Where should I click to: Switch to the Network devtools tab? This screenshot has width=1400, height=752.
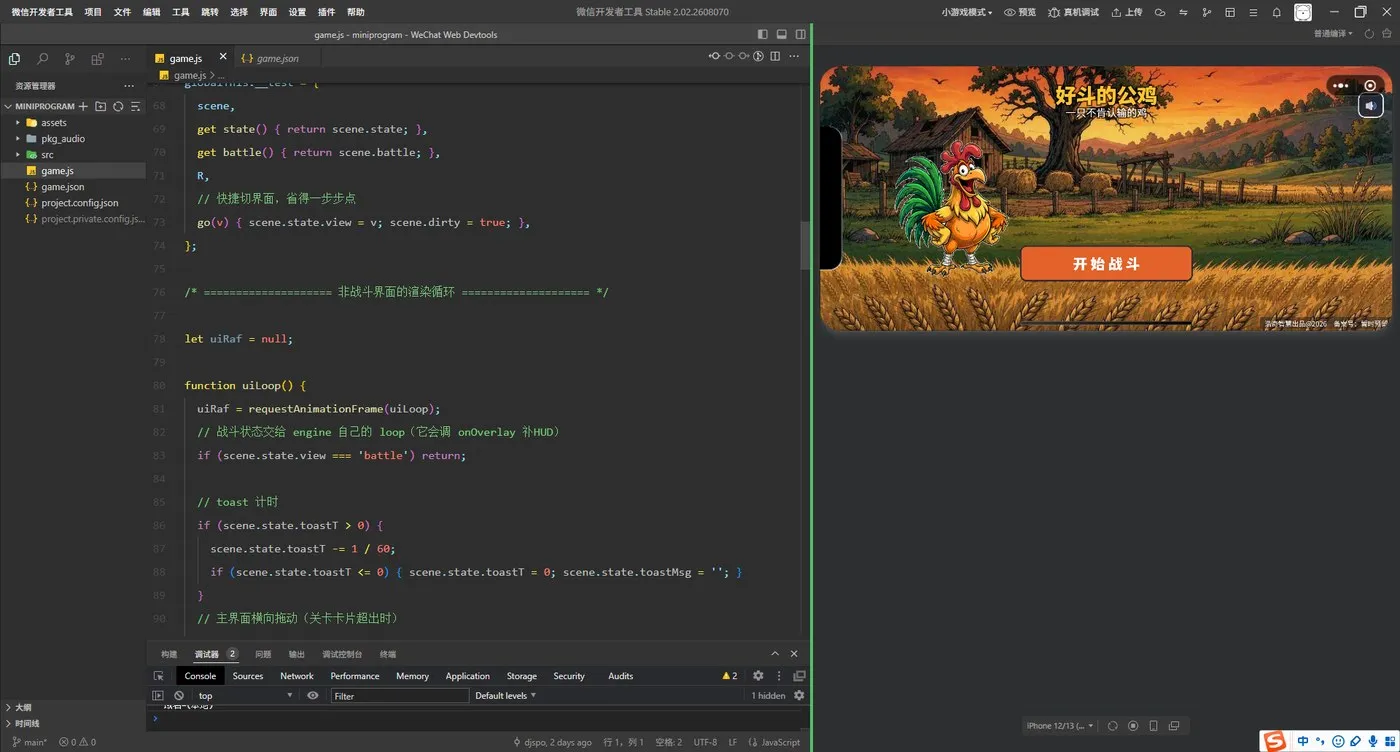tap(297, 676)
